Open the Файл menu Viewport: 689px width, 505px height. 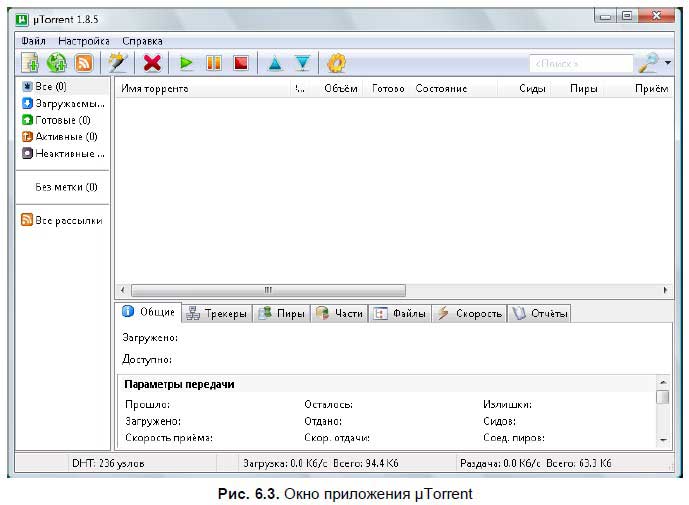click(33, 41)
